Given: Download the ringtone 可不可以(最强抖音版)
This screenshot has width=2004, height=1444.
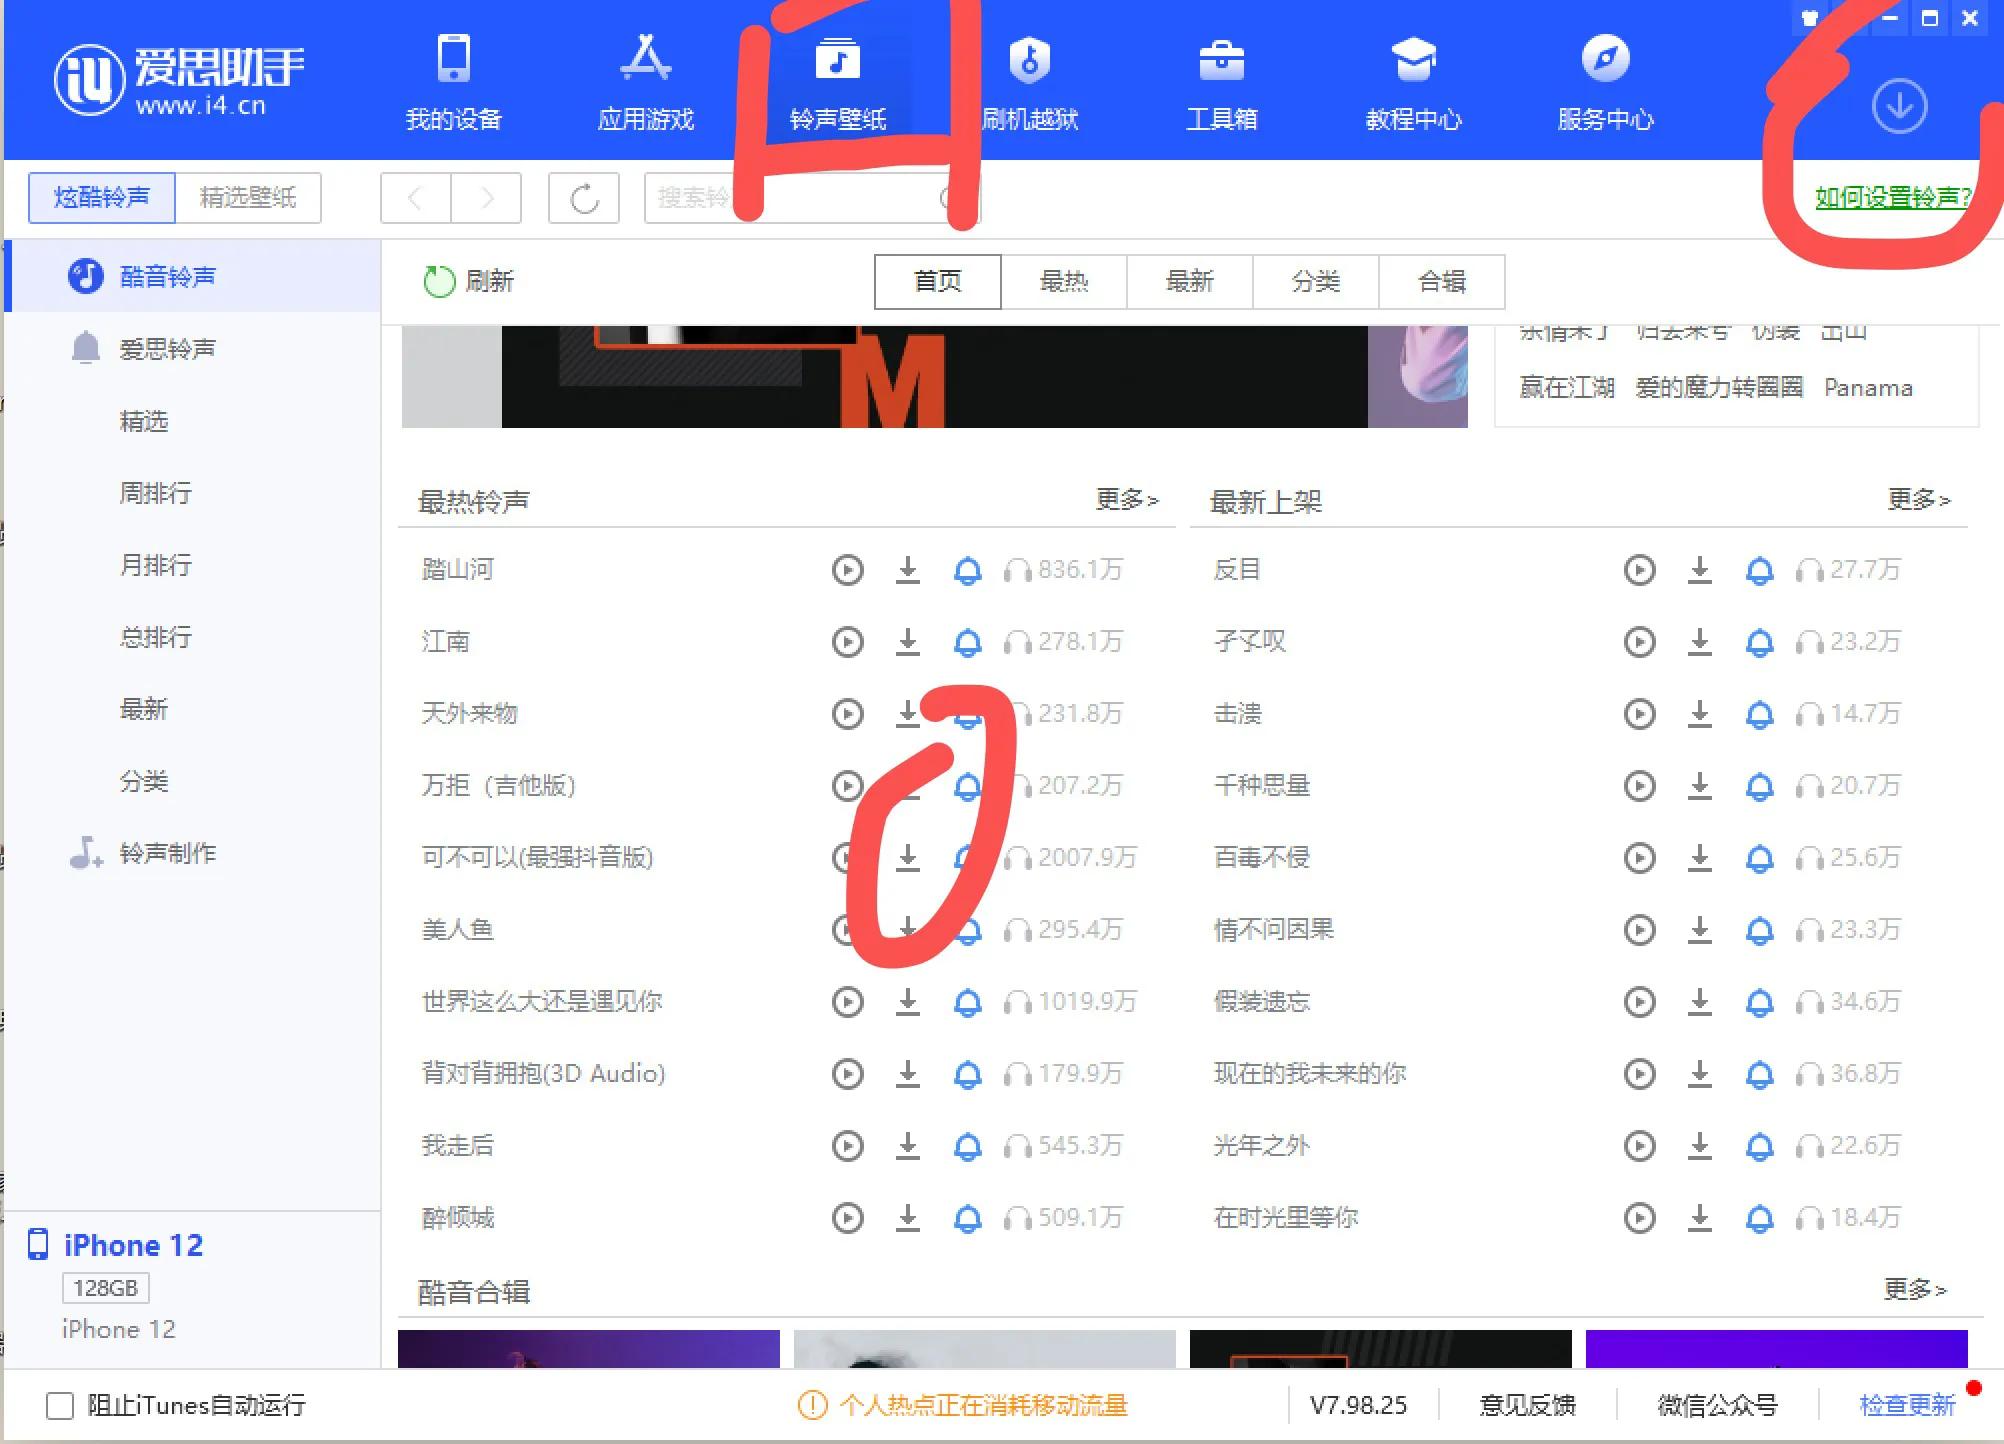Looking at the screenshot, I should [x=908, y=857].
